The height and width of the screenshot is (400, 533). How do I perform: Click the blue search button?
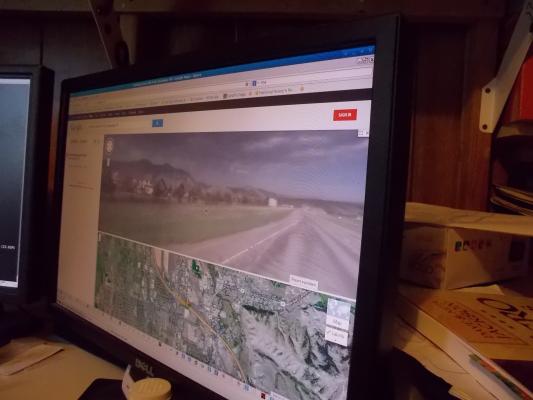[x=157, y=123]
